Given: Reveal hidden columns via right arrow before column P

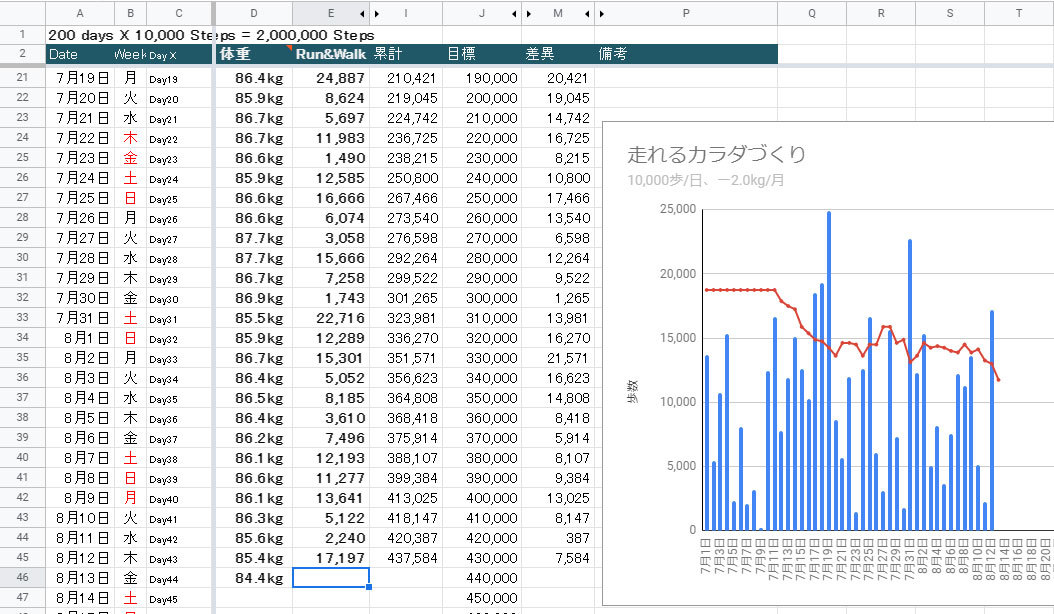Looking at the screenshot, I should click(x=602, y=13).
